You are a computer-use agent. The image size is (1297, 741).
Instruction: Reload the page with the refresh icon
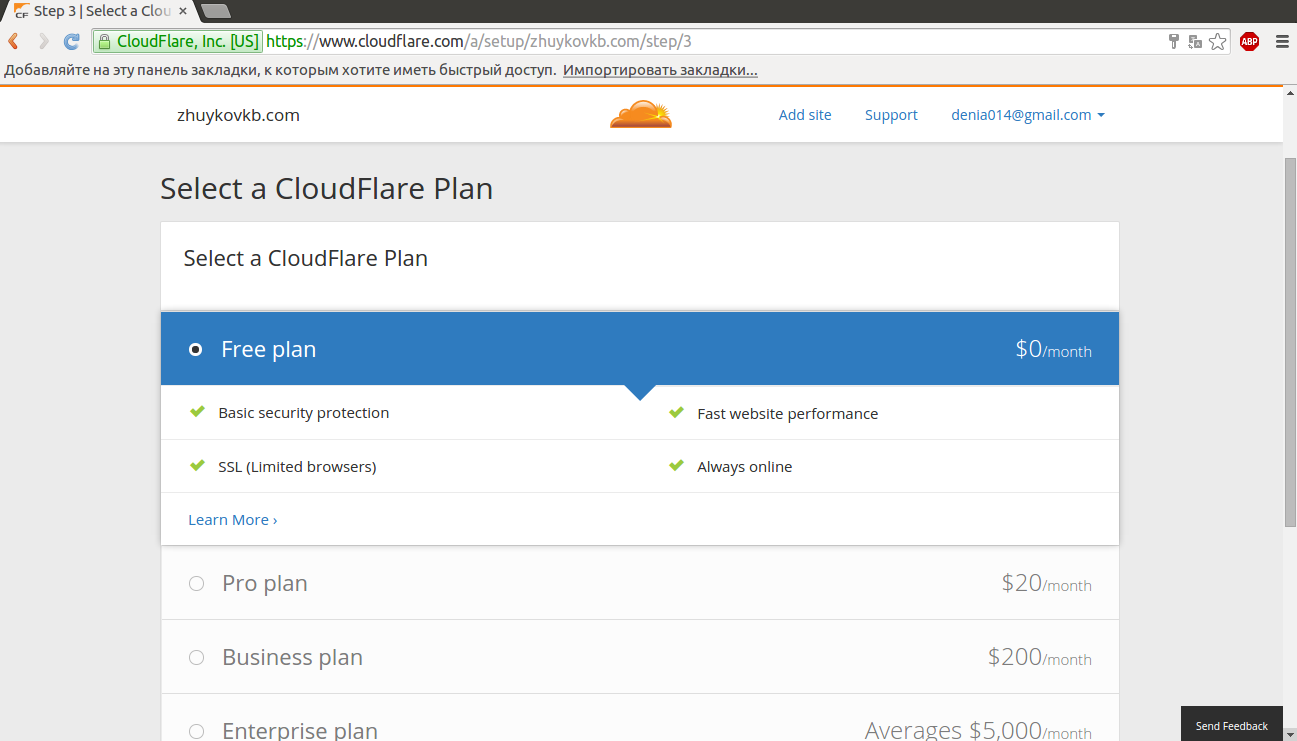tap(72, 42)
